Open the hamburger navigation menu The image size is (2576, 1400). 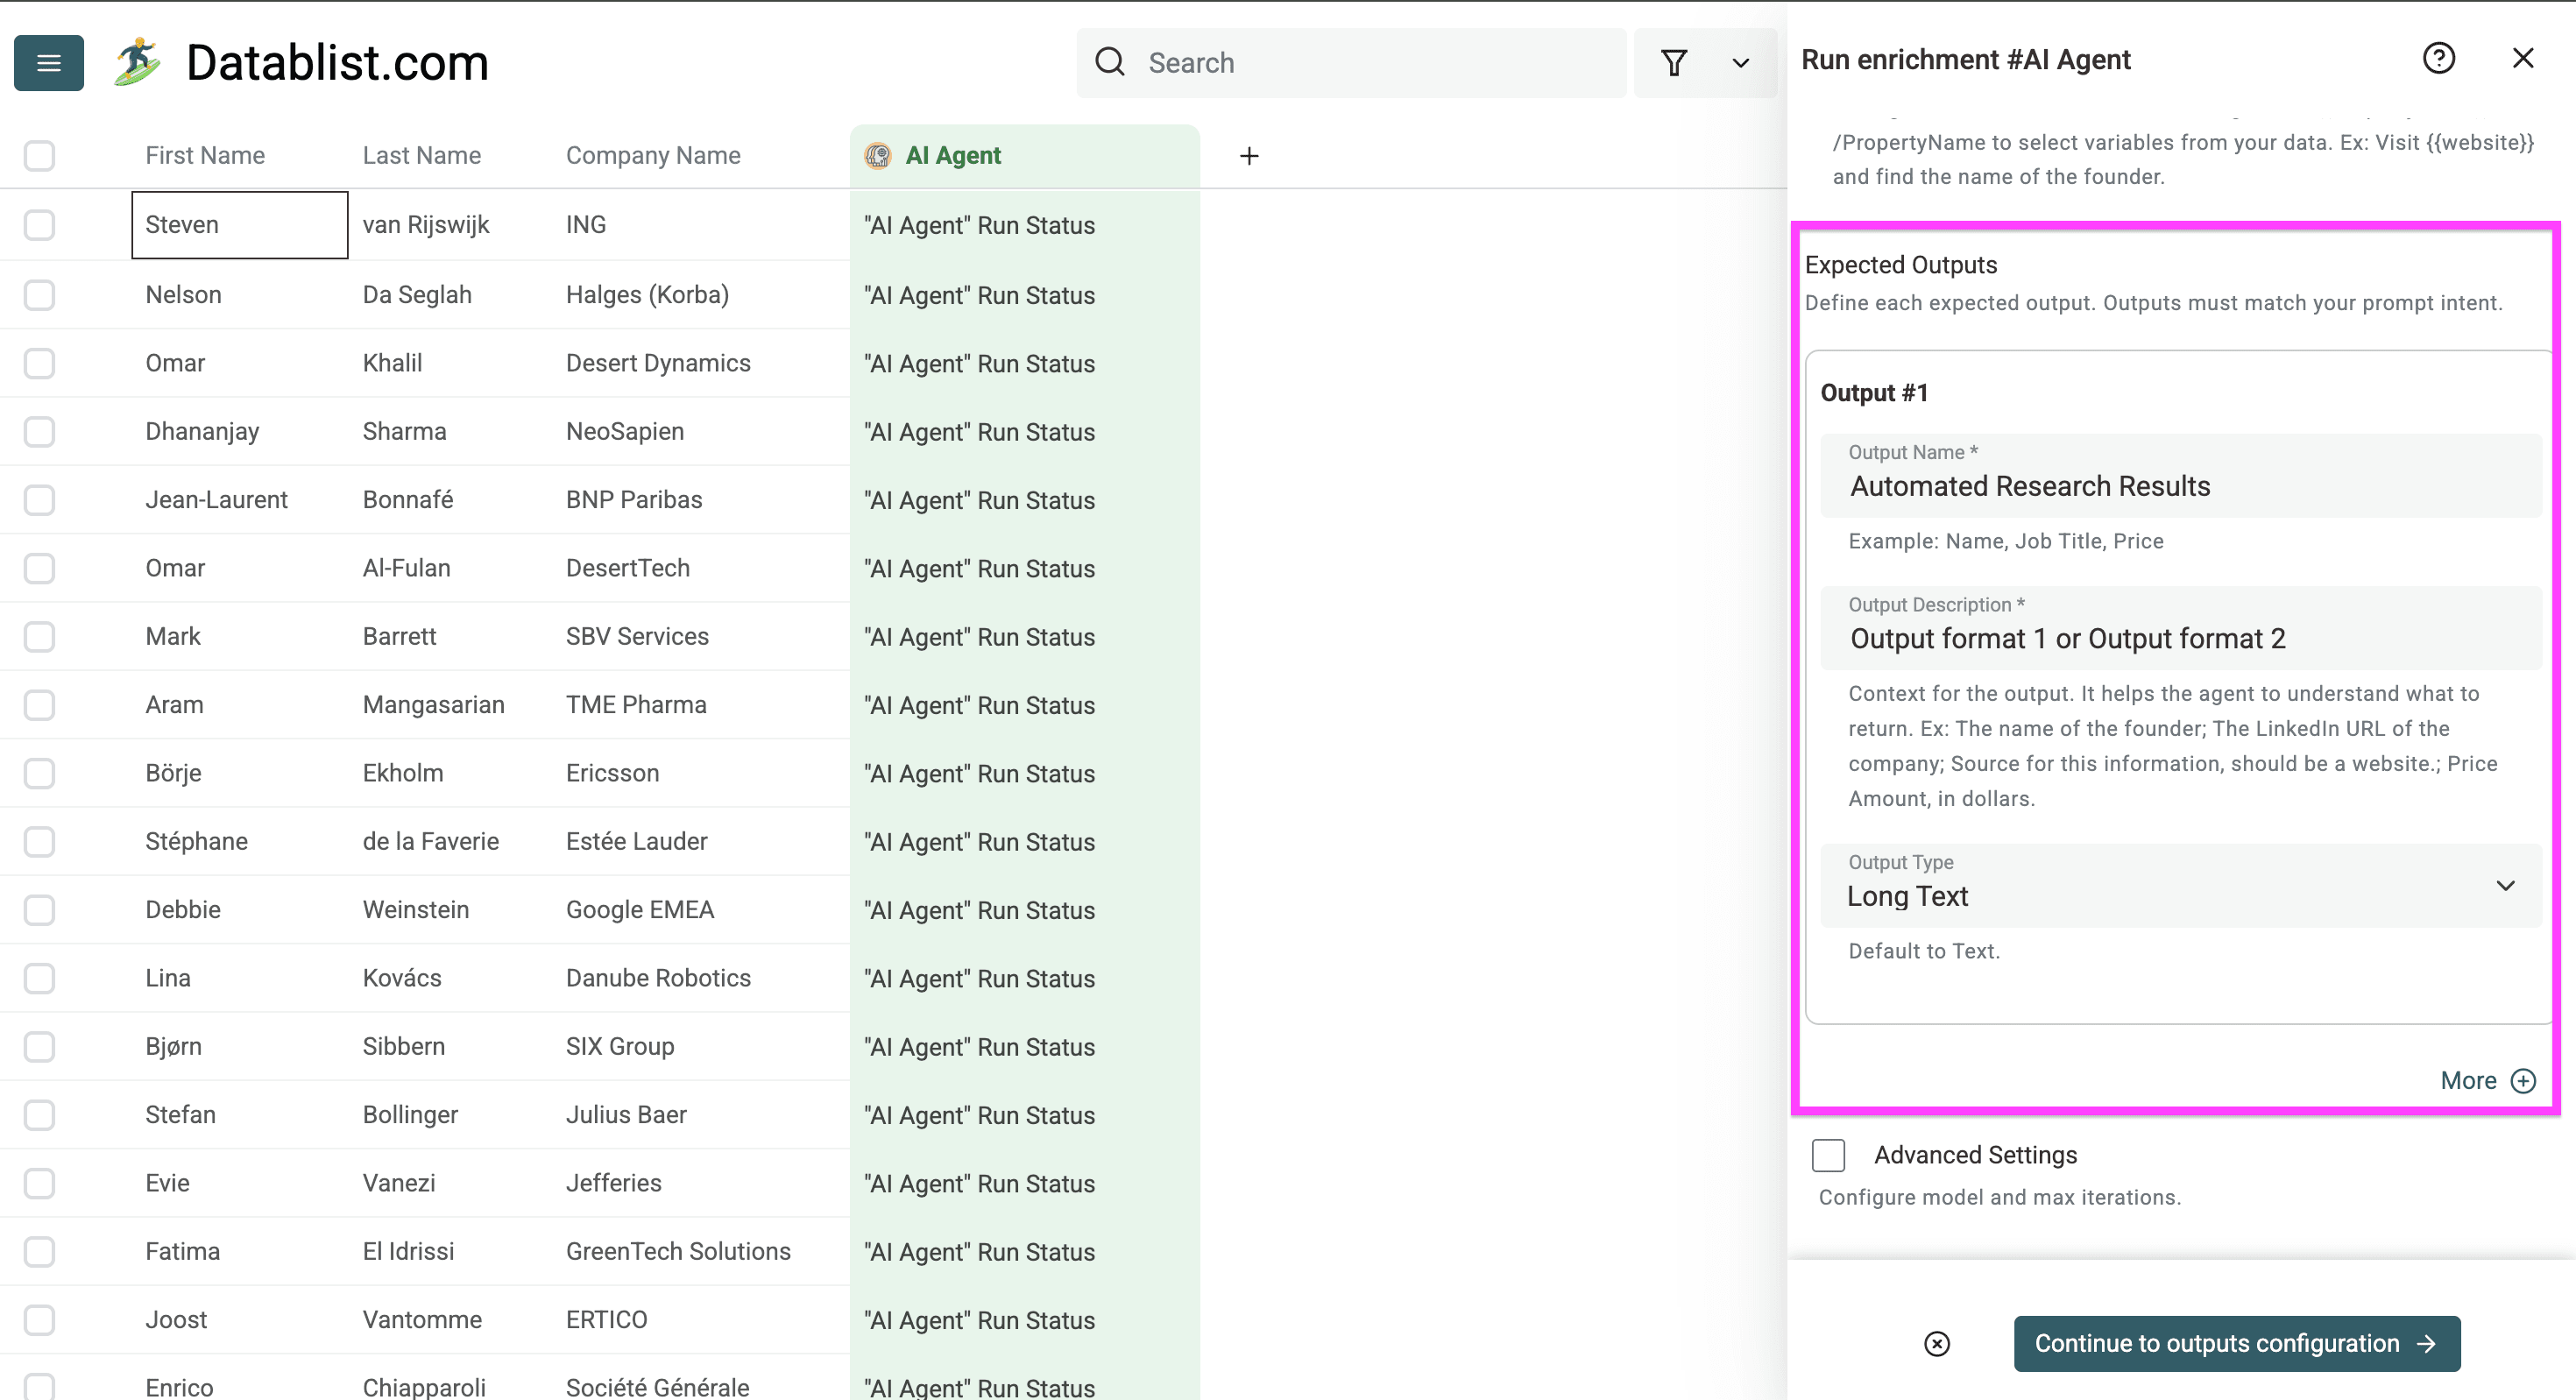[48, 63]
